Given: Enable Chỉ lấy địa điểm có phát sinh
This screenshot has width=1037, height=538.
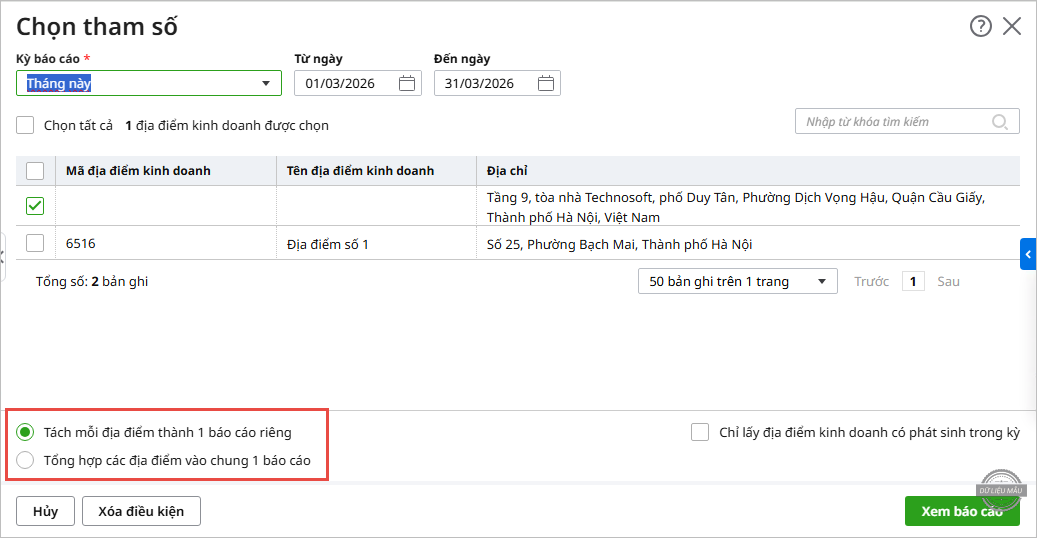Looking at the screenshot, I should 700,433.
